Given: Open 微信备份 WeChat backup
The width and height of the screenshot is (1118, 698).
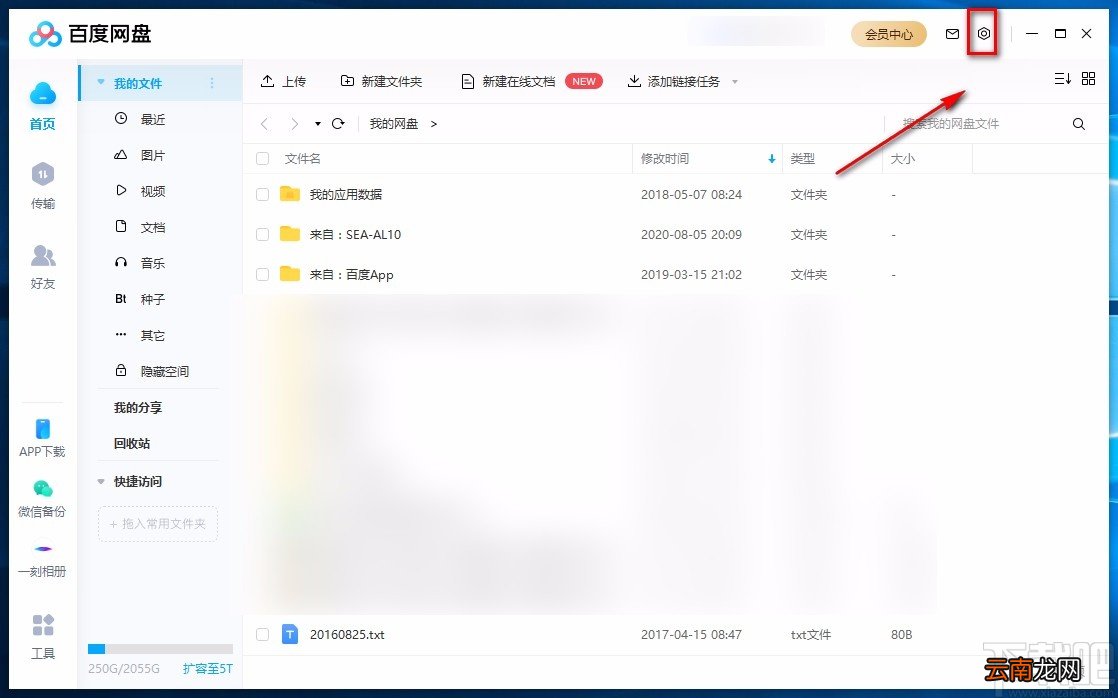Looking at the screenshot, I should 42,498.
